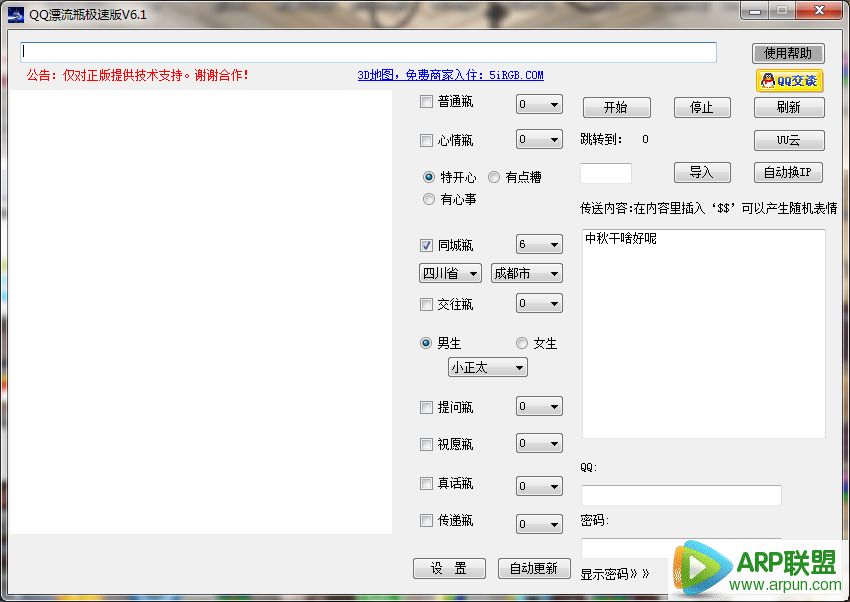850x602 pixels.
Task: Click the 停止 stop button
Action: click(x=702, y=107)
